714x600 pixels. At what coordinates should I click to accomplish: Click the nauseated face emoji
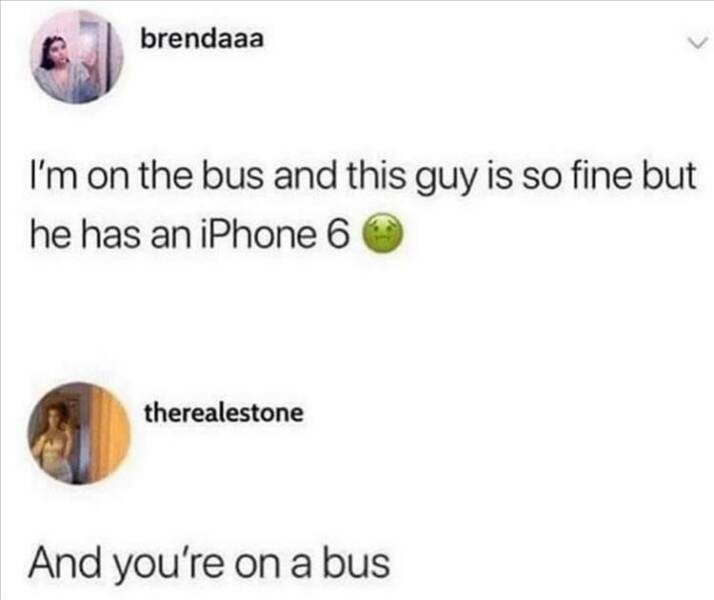point(382,233)
